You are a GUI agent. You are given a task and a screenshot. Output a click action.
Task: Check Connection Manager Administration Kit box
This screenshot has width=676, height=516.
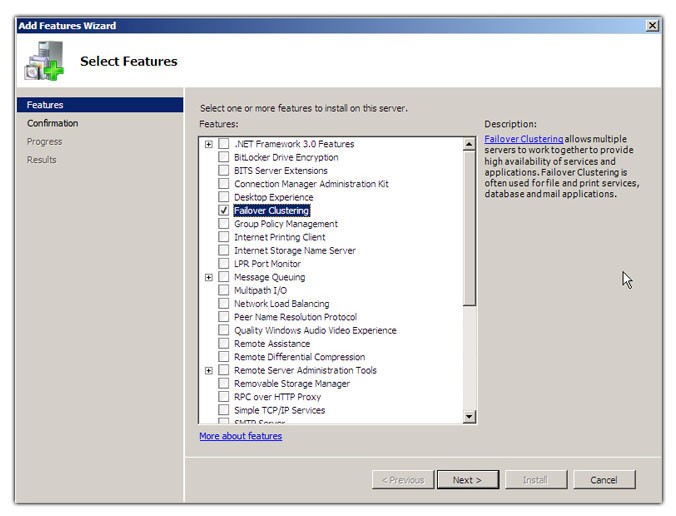point(223,183)
